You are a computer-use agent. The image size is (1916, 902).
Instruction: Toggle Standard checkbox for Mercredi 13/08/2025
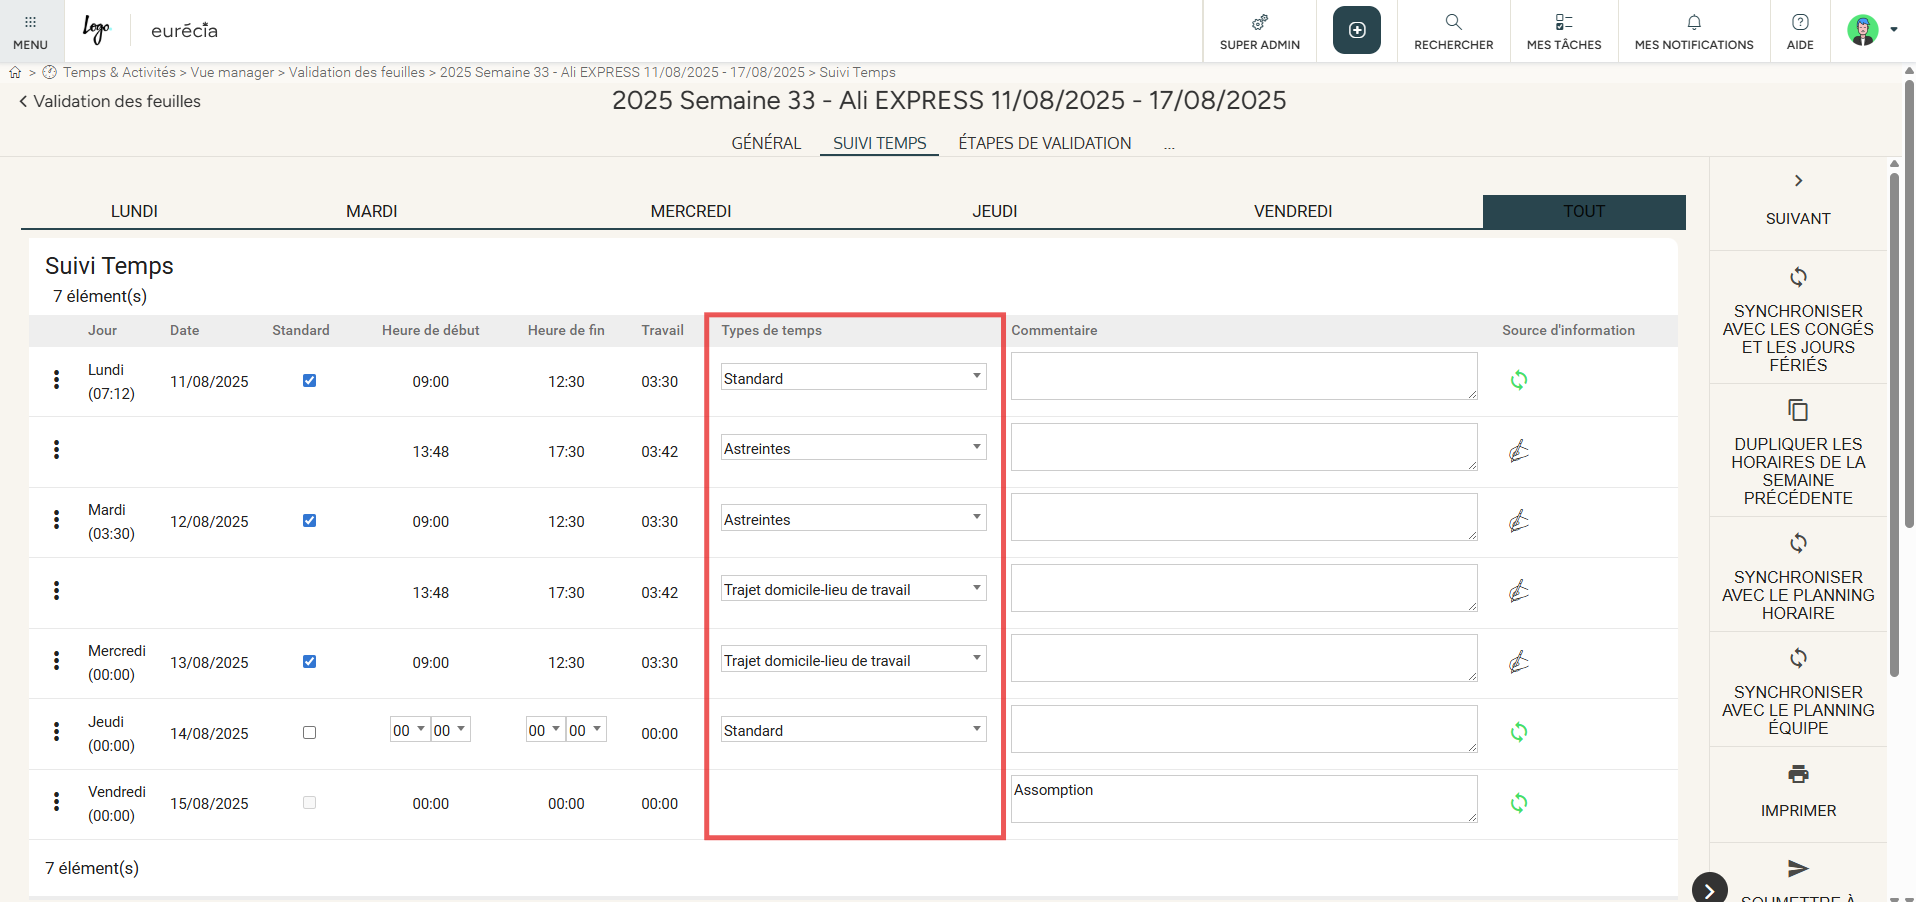coord(309,661)
